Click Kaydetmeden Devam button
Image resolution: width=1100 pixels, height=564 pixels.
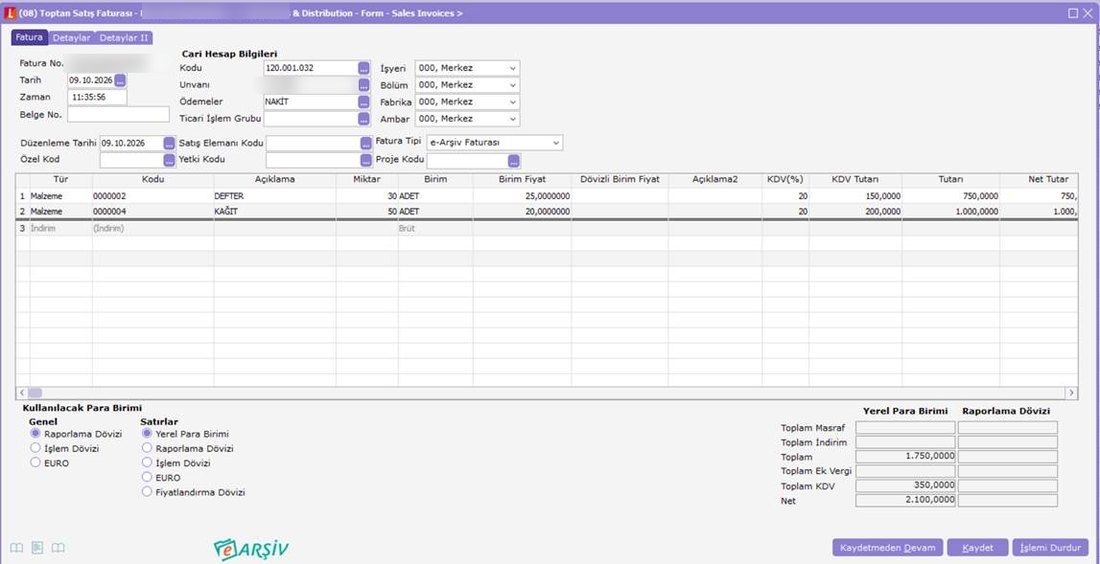tap(887, 548)
